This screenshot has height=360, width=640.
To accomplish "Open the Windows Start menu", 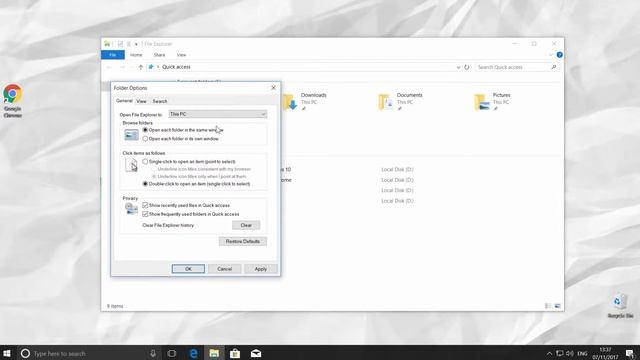I will (x=7, y=353).
